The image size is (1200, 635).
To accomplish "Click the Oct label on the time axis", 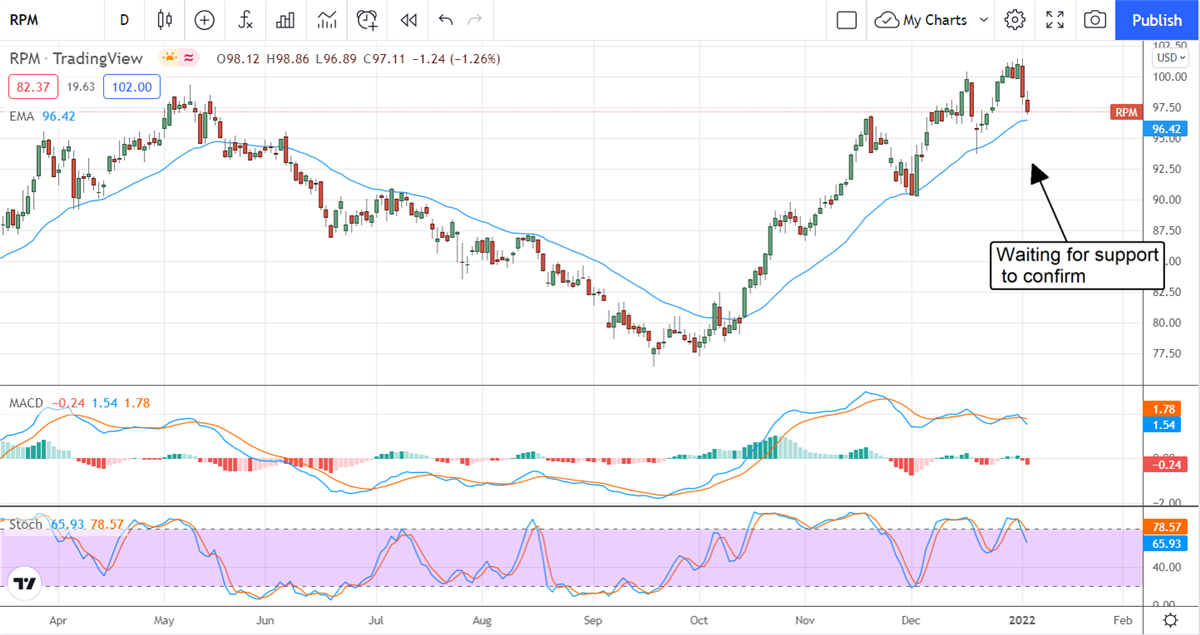I will pyautogui.click(x=700, y=620).
